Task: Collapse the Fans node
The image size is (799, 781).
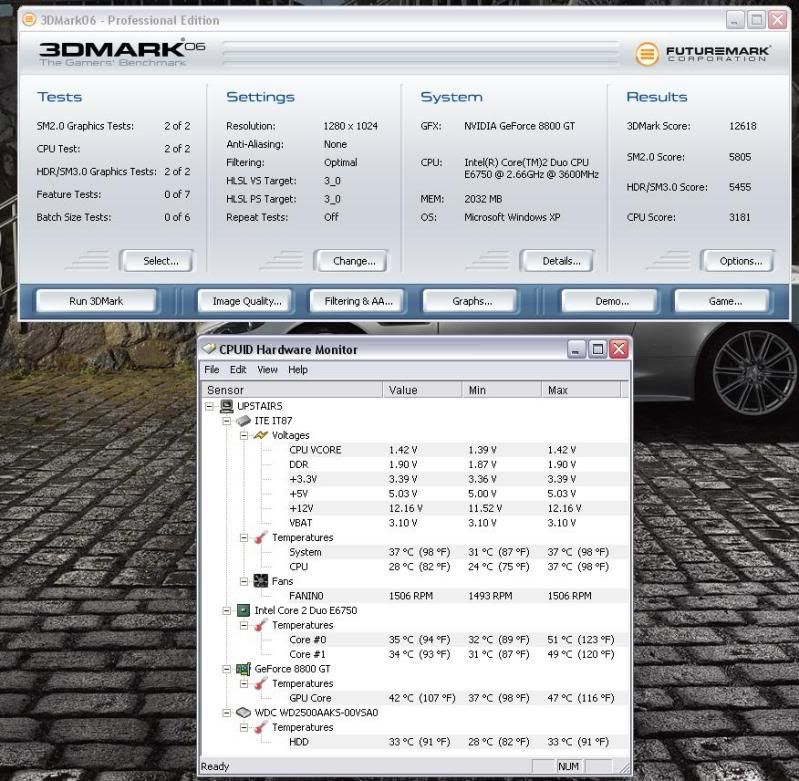Action: (x=244, y=581)
